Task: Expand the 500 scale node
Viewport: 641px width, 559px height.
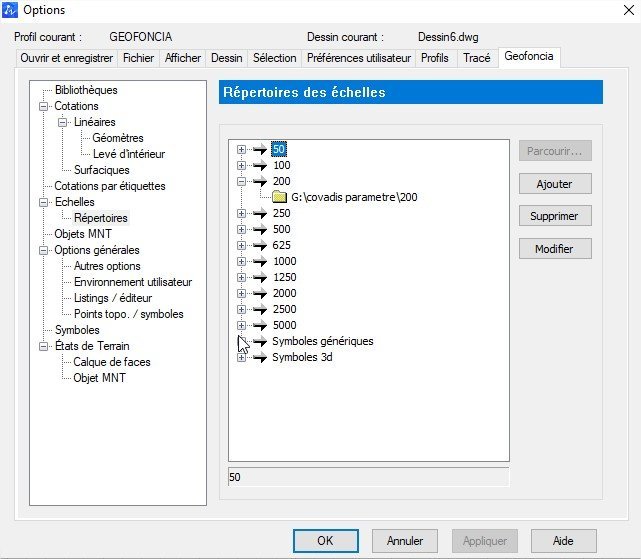Action: [241, 229]
